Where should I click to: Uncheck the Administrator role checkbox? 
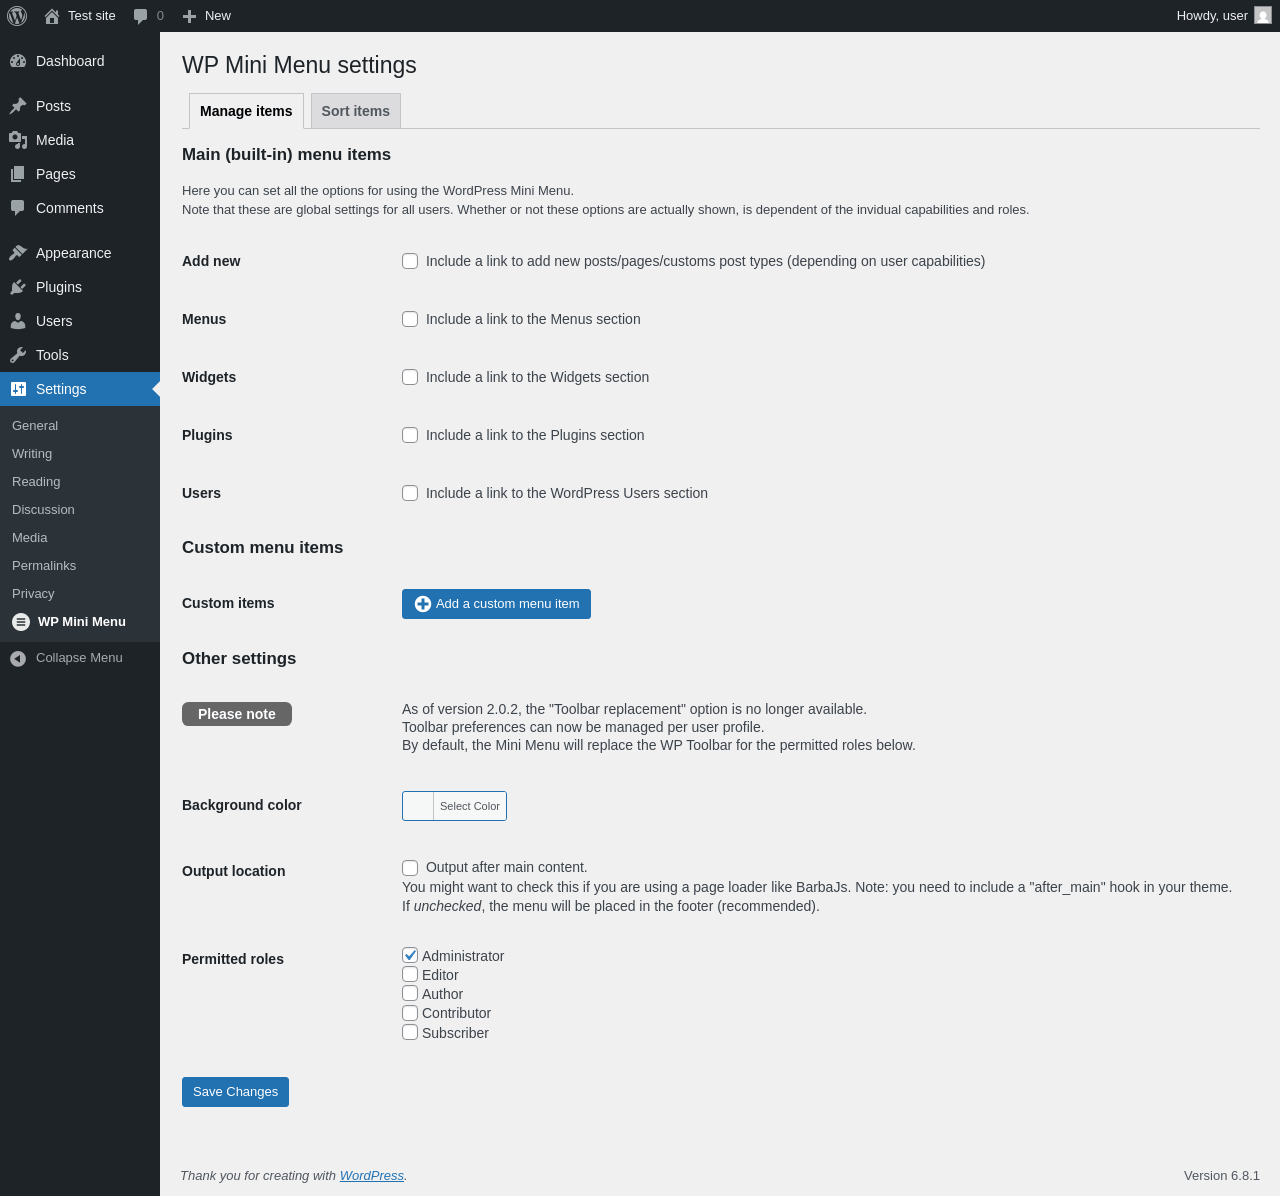[x=410, y=955]
